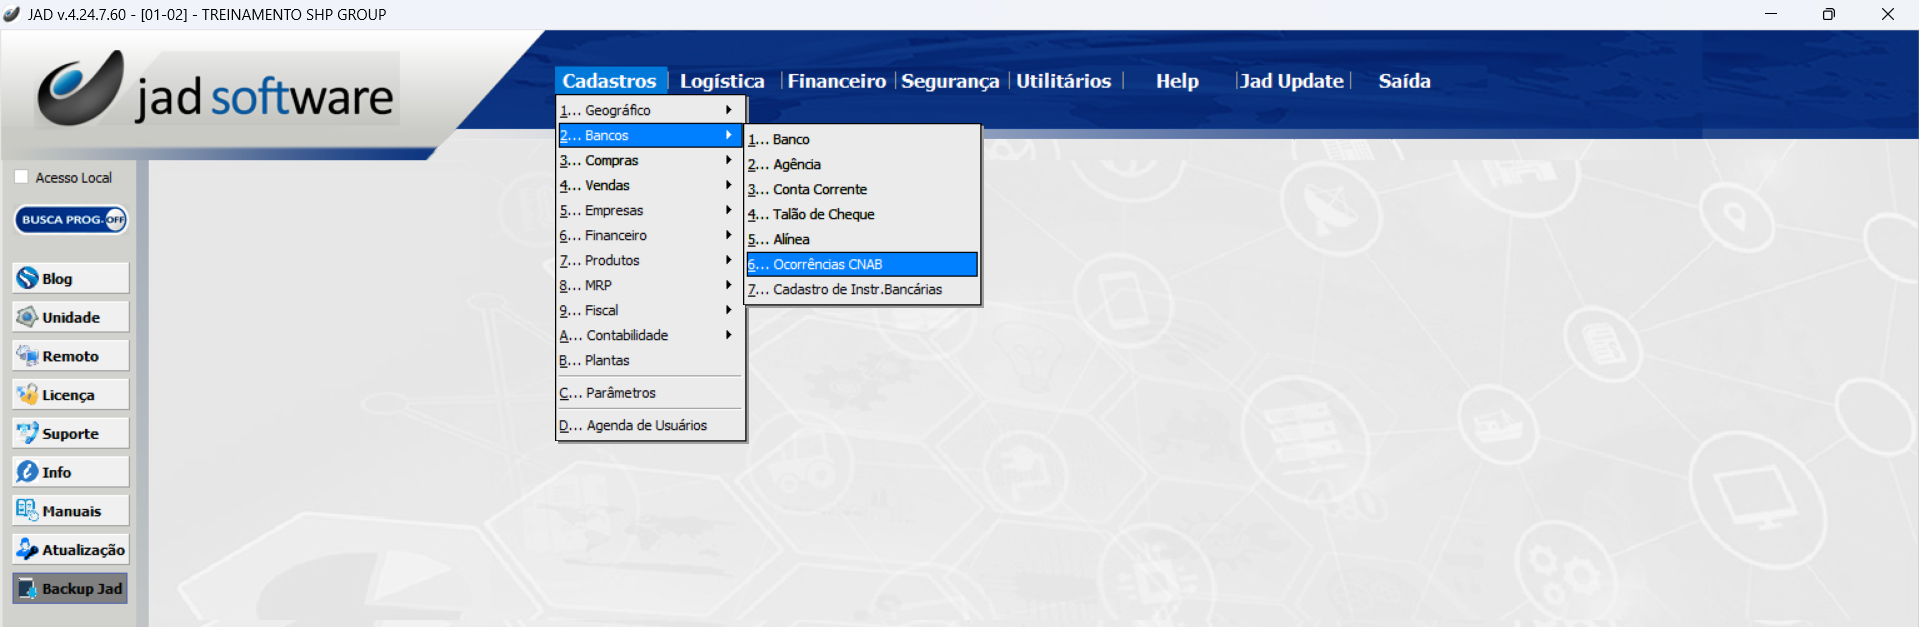Image resolution: width=1919 pixels, height=627 pixels.
Task: Enable the Acesso Local checkbox
Action: tap(22, 177)
